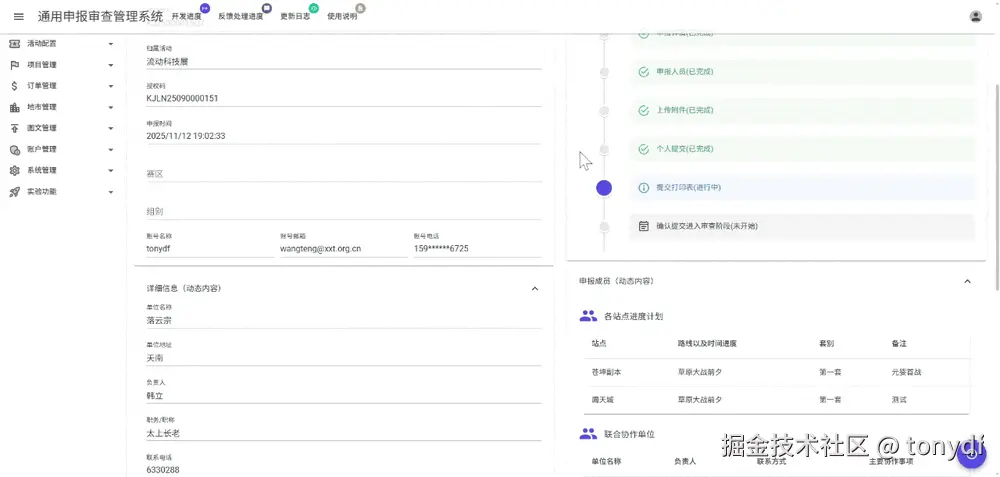Expand the 活动配置 sidebar dropdown arrow
The image size is (1000, 477).
[110, 44]
